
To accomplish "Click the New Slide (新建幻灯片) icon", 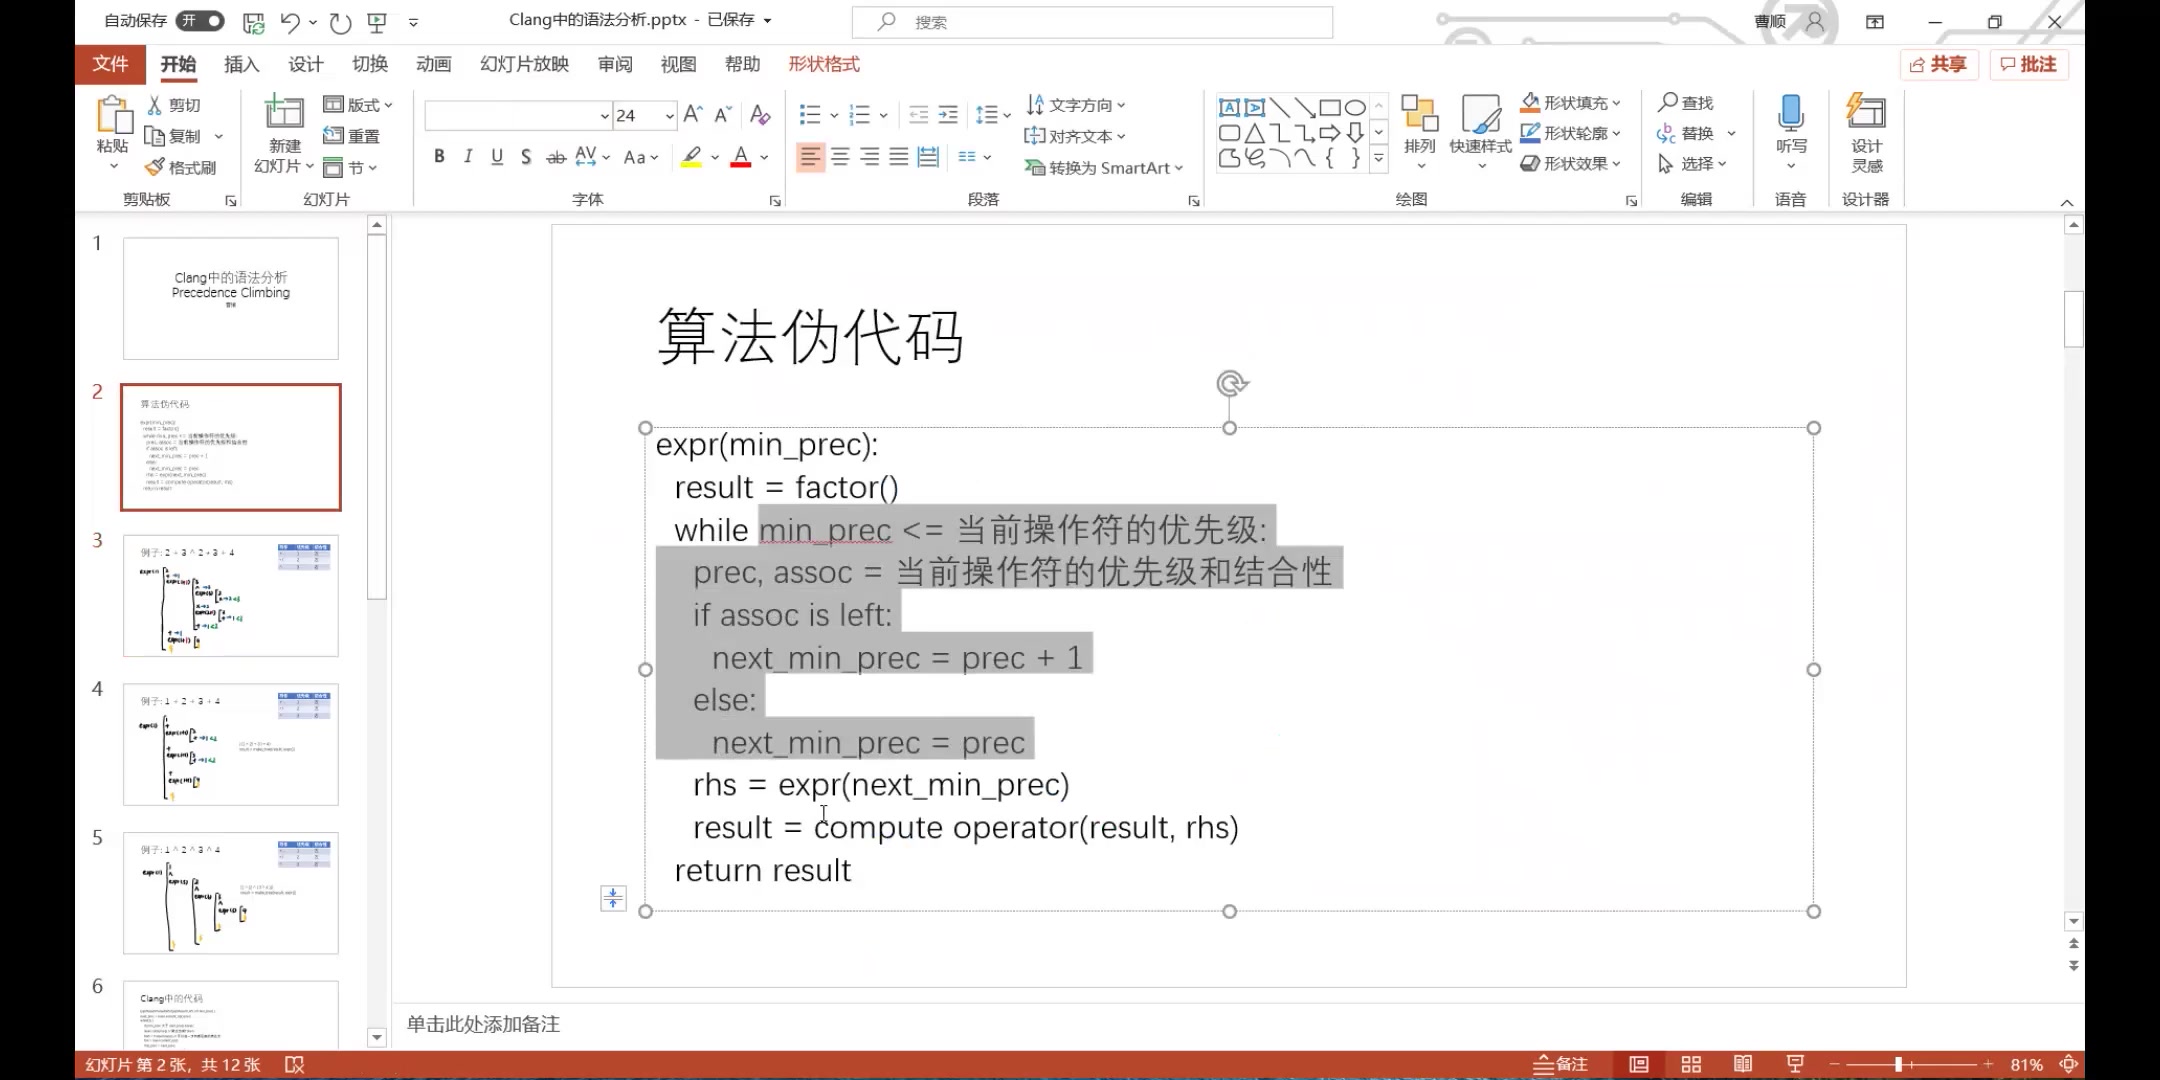I will 284,113.
